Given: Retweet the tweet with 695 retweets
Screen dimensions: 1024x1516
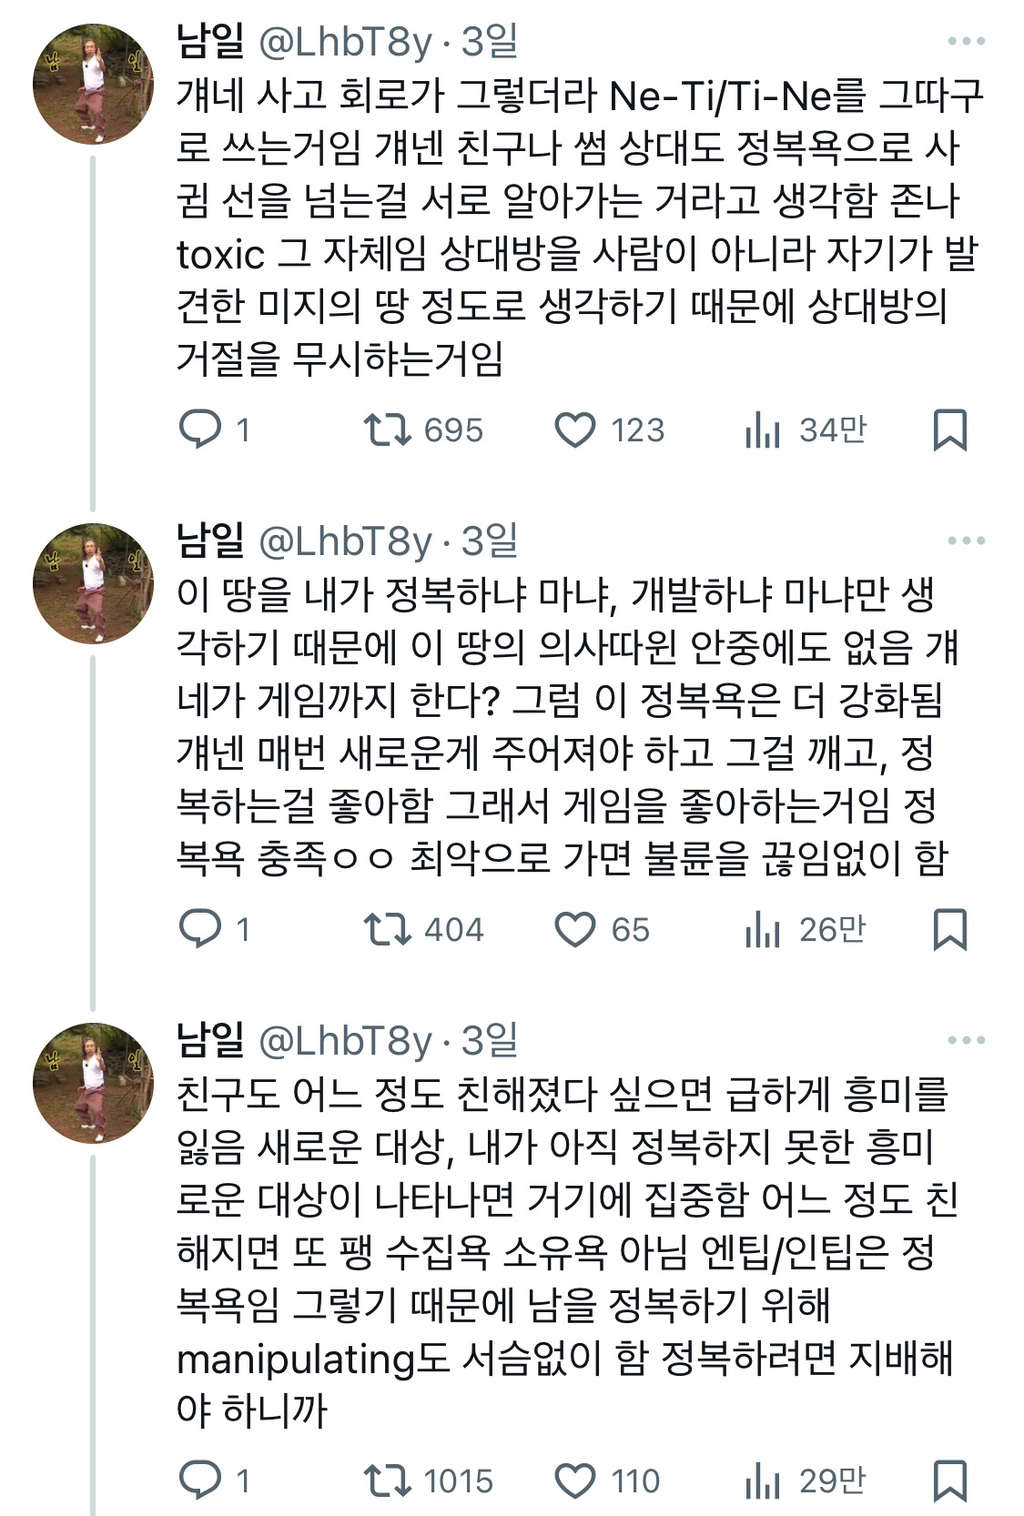Looking at the screenshot, I should 387,430.
